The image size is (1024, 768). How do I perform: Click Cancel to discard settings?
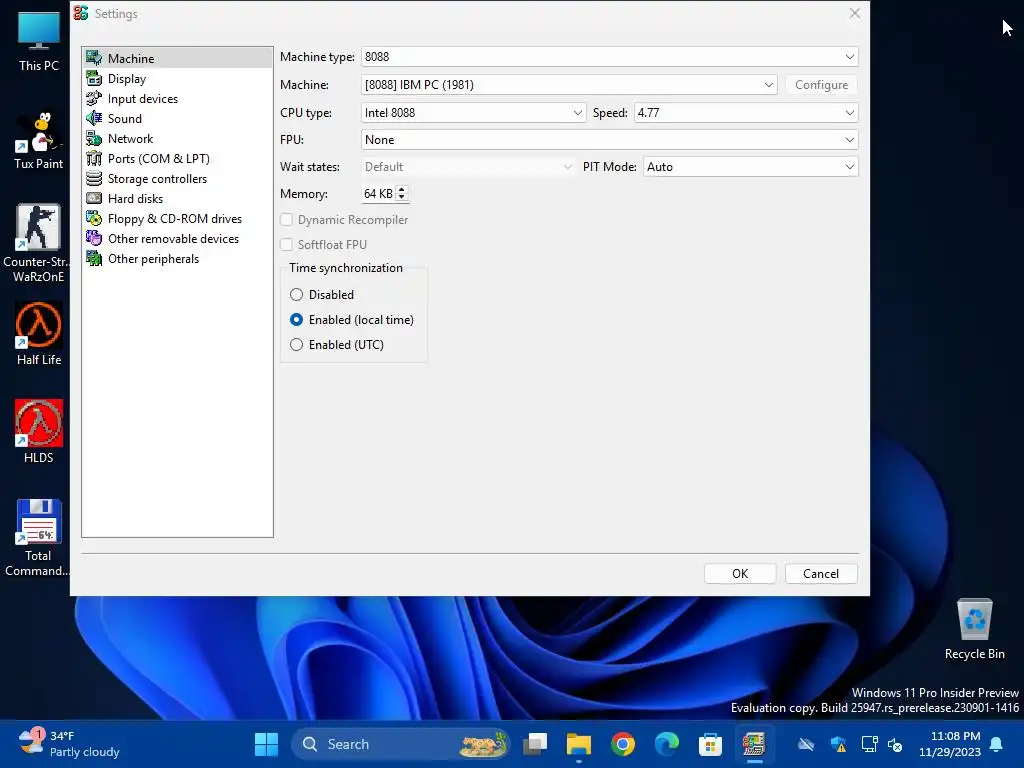(x=821, y=573)
